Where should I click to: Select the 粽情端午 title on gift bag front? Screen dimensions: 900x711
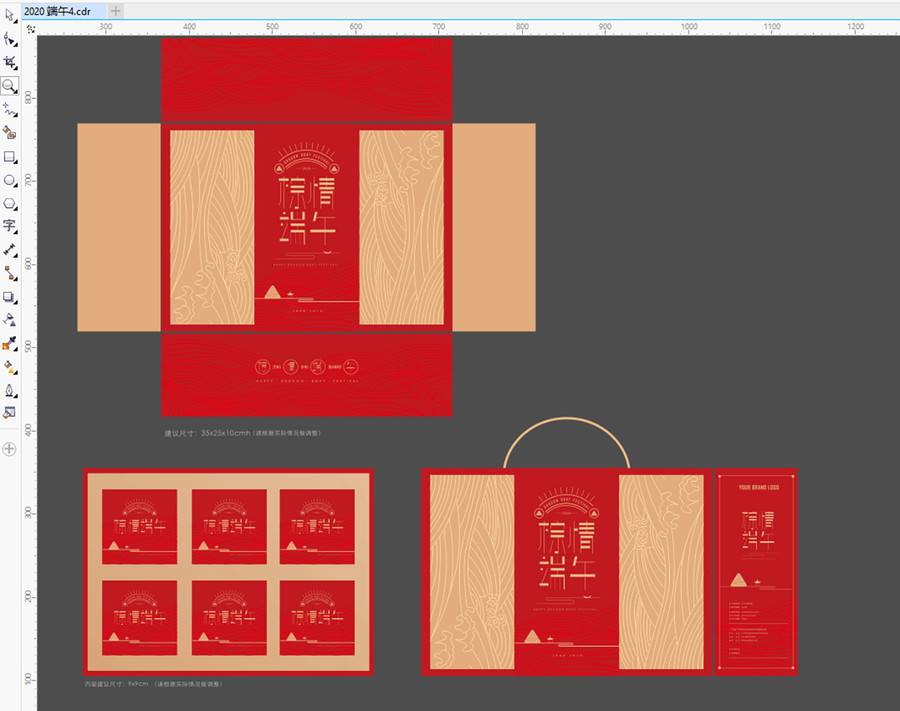point(567,555)
